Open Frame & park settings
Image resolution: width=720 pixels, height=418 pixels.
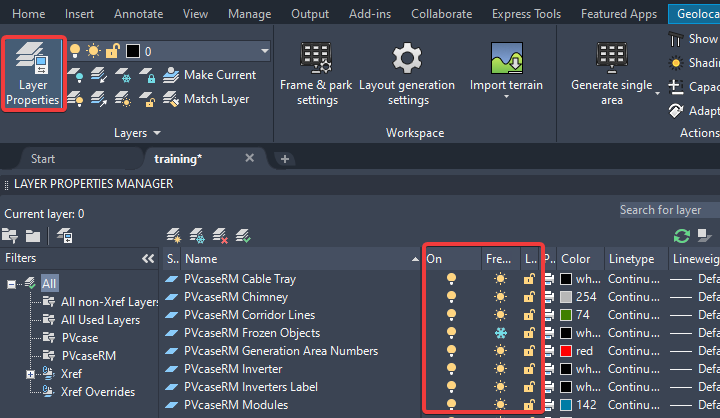316,73
